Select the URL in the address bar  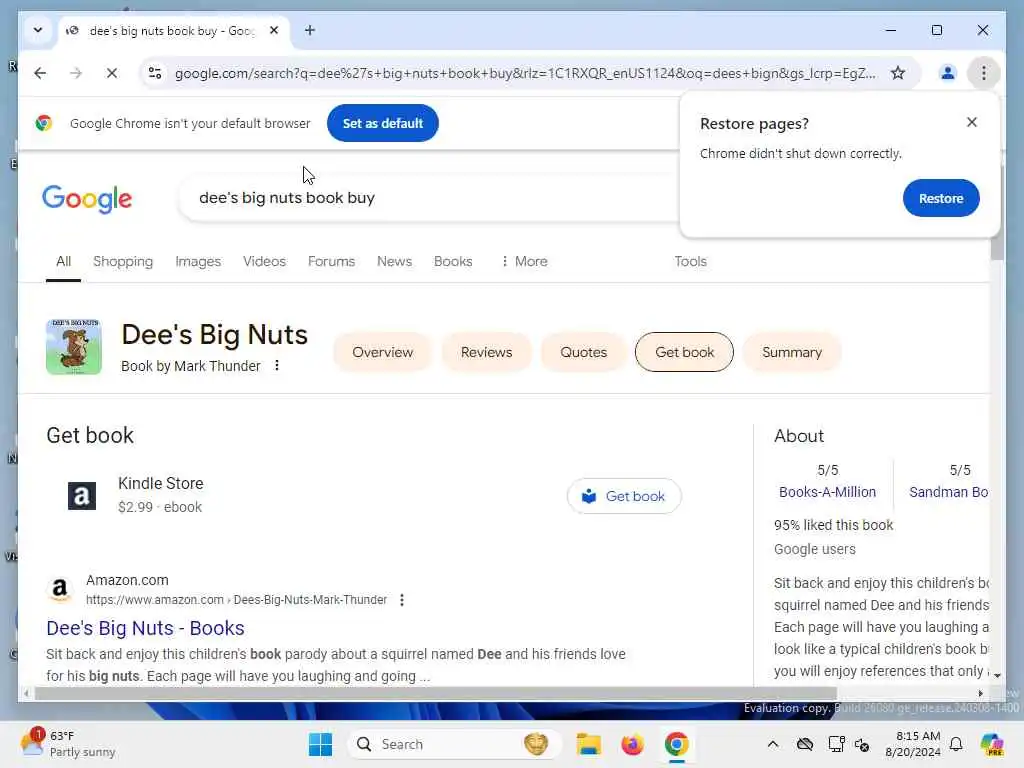[x=525, y=73]
